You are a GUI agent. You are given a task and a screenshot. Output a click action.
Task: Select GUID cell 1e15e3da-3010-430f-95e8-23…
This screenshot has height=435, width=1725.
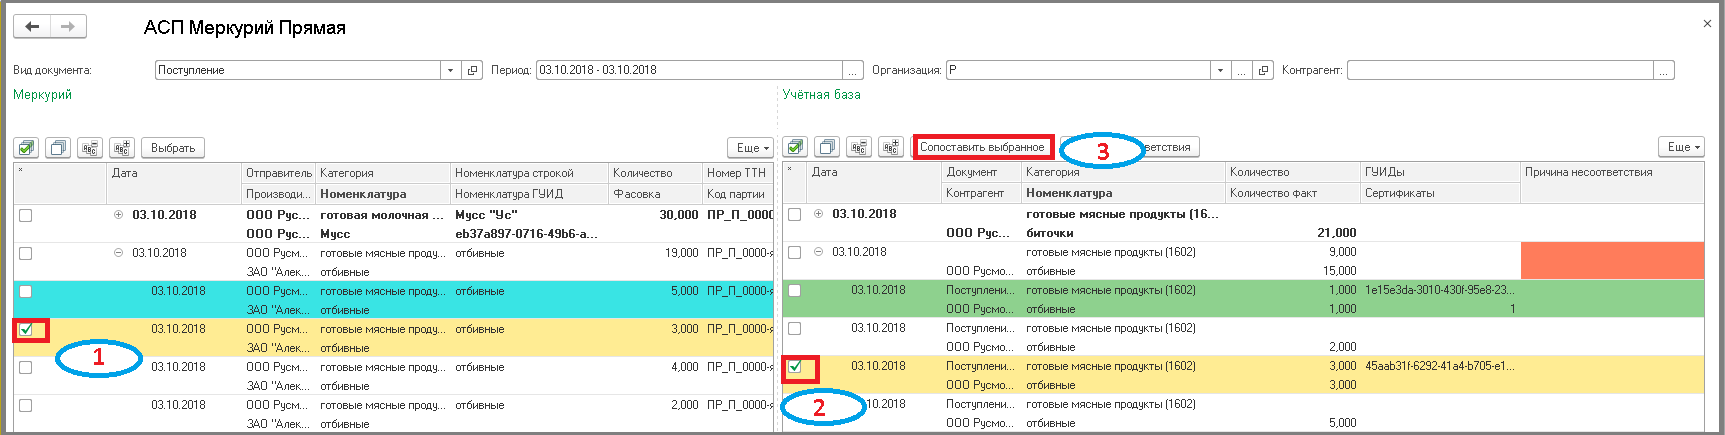[1440, 290]
